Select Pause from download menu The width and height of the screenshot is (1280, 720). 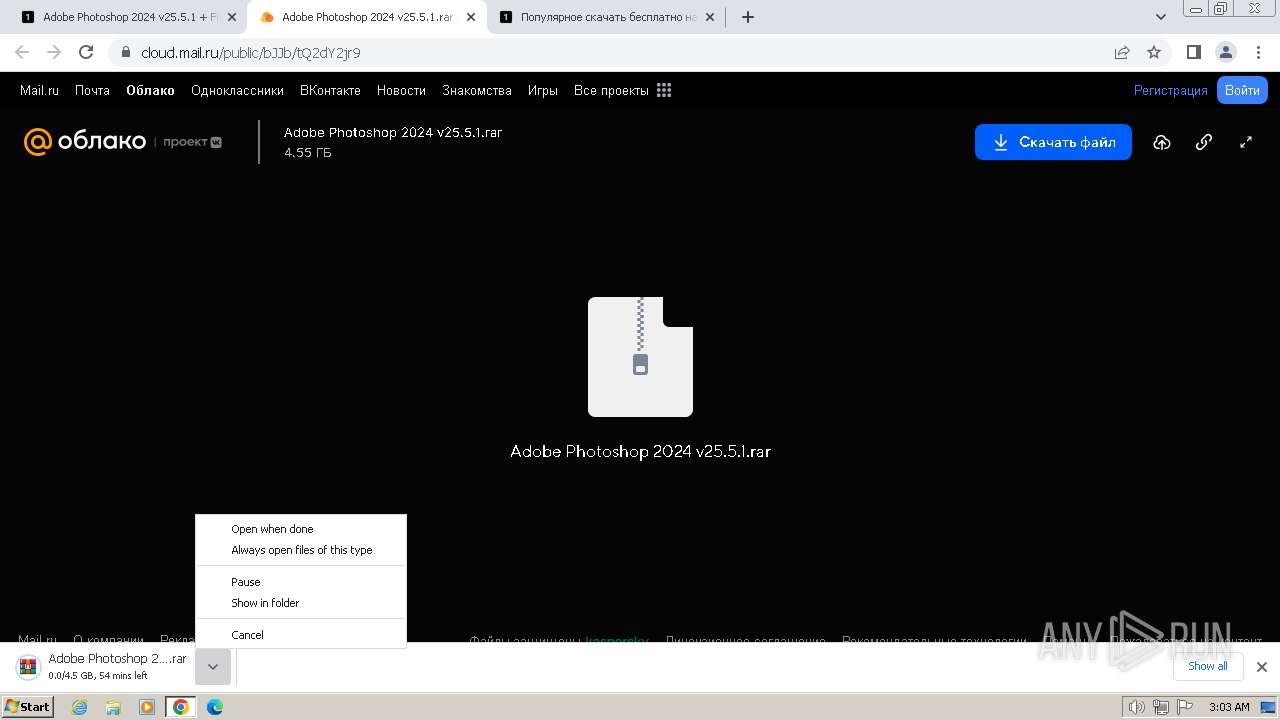tap(301, 582)
